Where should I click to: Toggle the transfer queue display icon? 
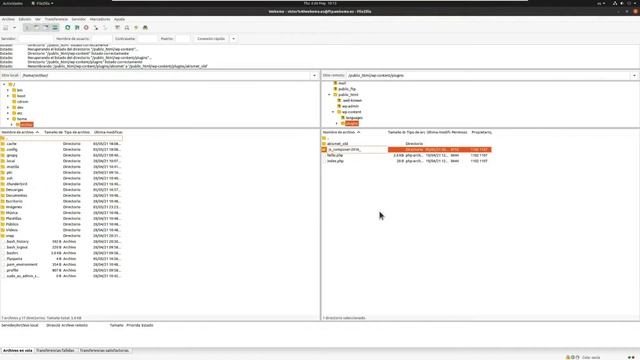click(x=55, y=28)
